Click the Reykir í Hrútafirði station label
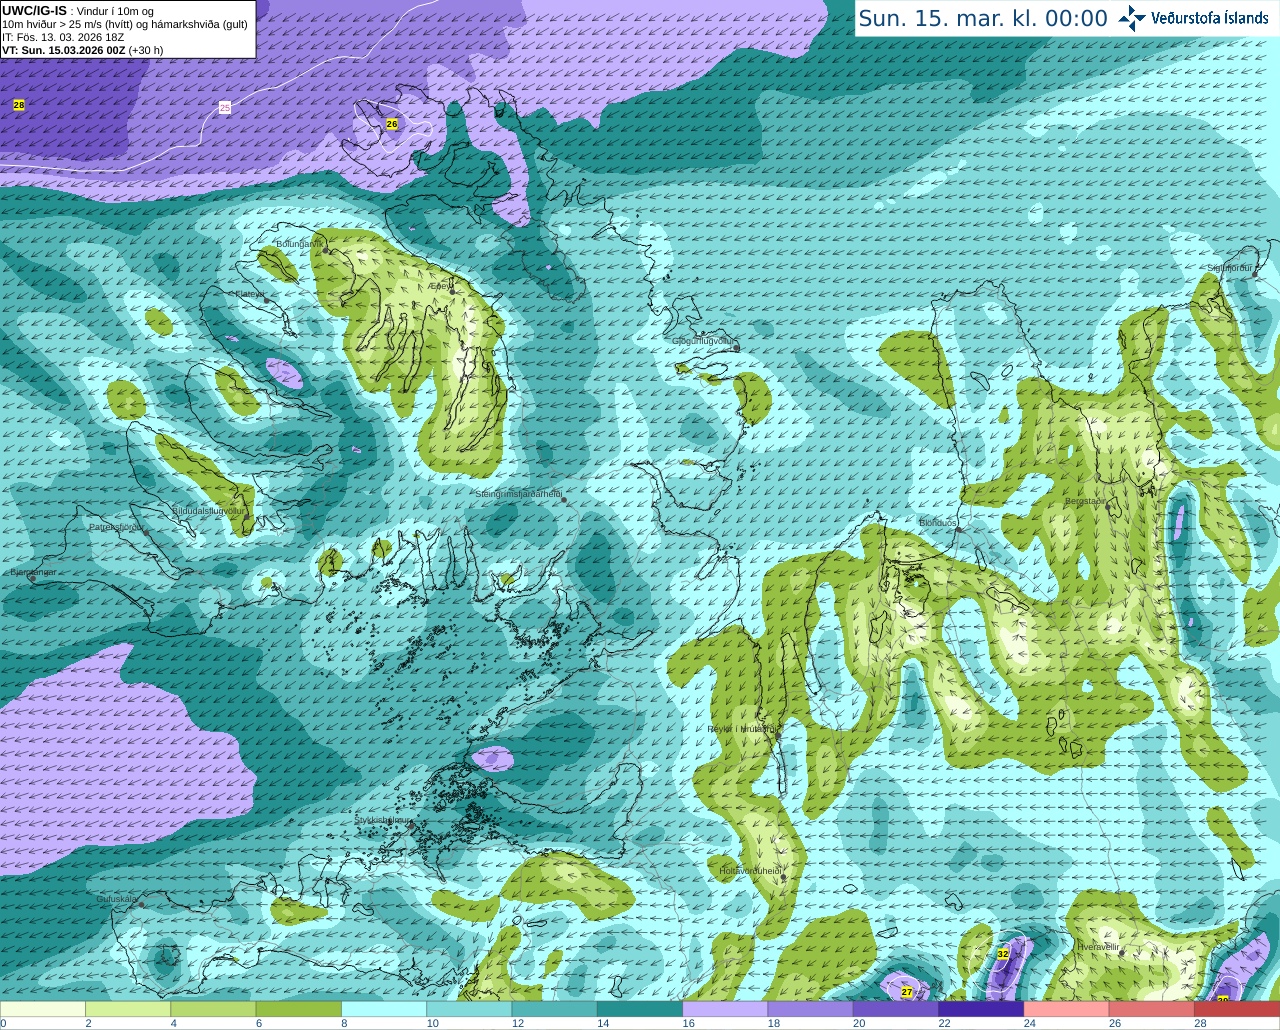 tap(742, 729)
